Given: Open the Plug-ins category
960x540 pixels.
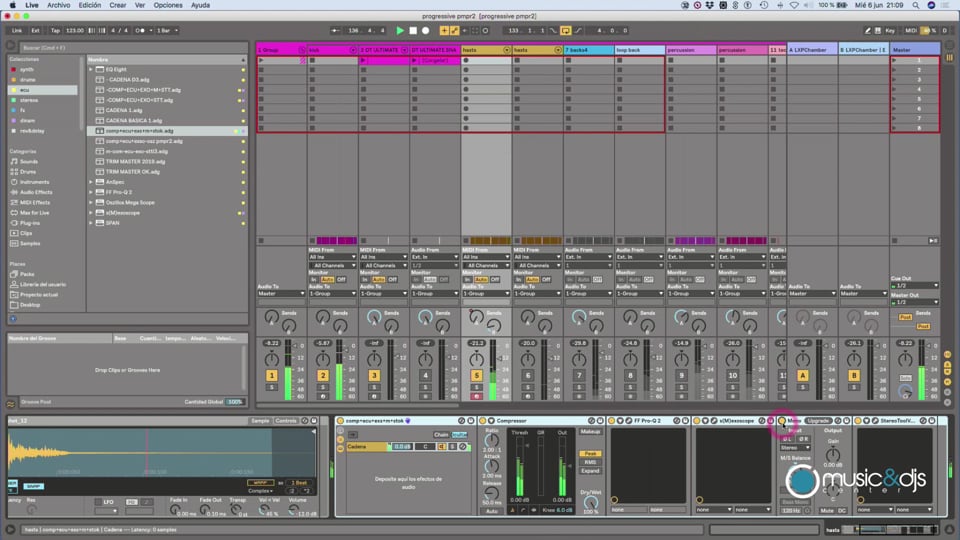Looking at the screenshot, I should click(29, 223).
